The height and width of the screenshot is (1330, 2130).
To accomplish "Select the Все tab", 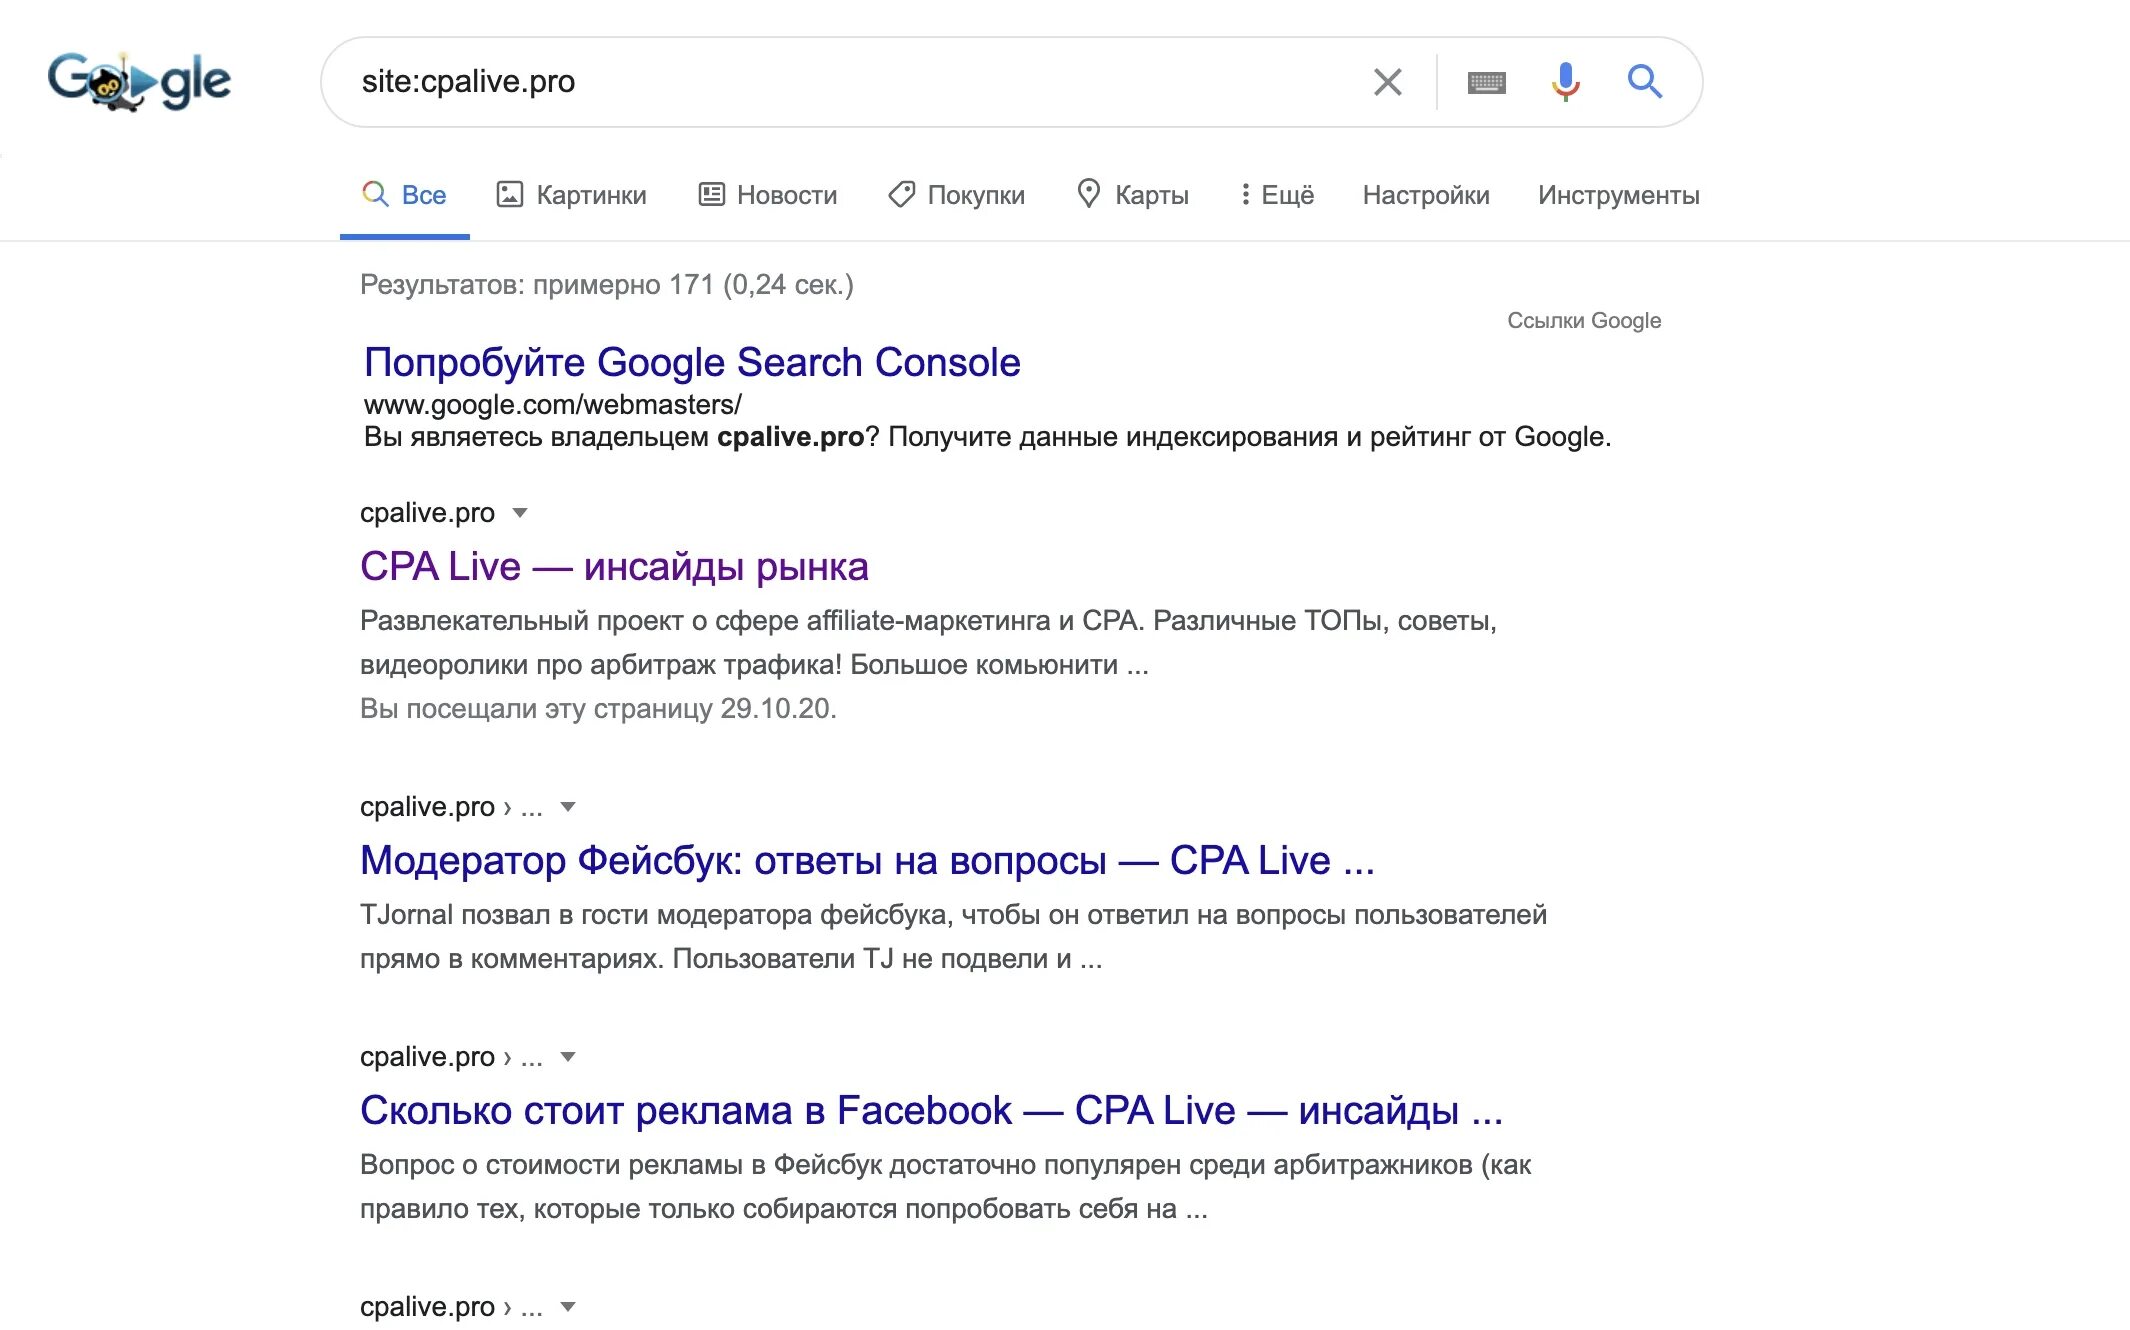I will coord(405,195).
